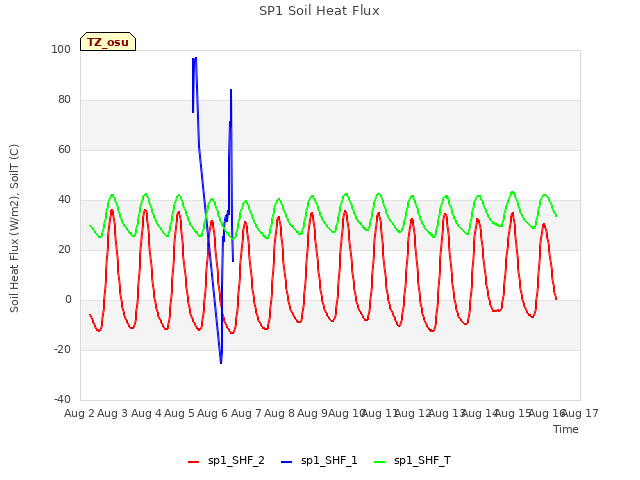This screenshot has height=480, width=640.
Task: Click the blue sp1_SHF_1 legend swatch
Action: click(x=287, y=462)
